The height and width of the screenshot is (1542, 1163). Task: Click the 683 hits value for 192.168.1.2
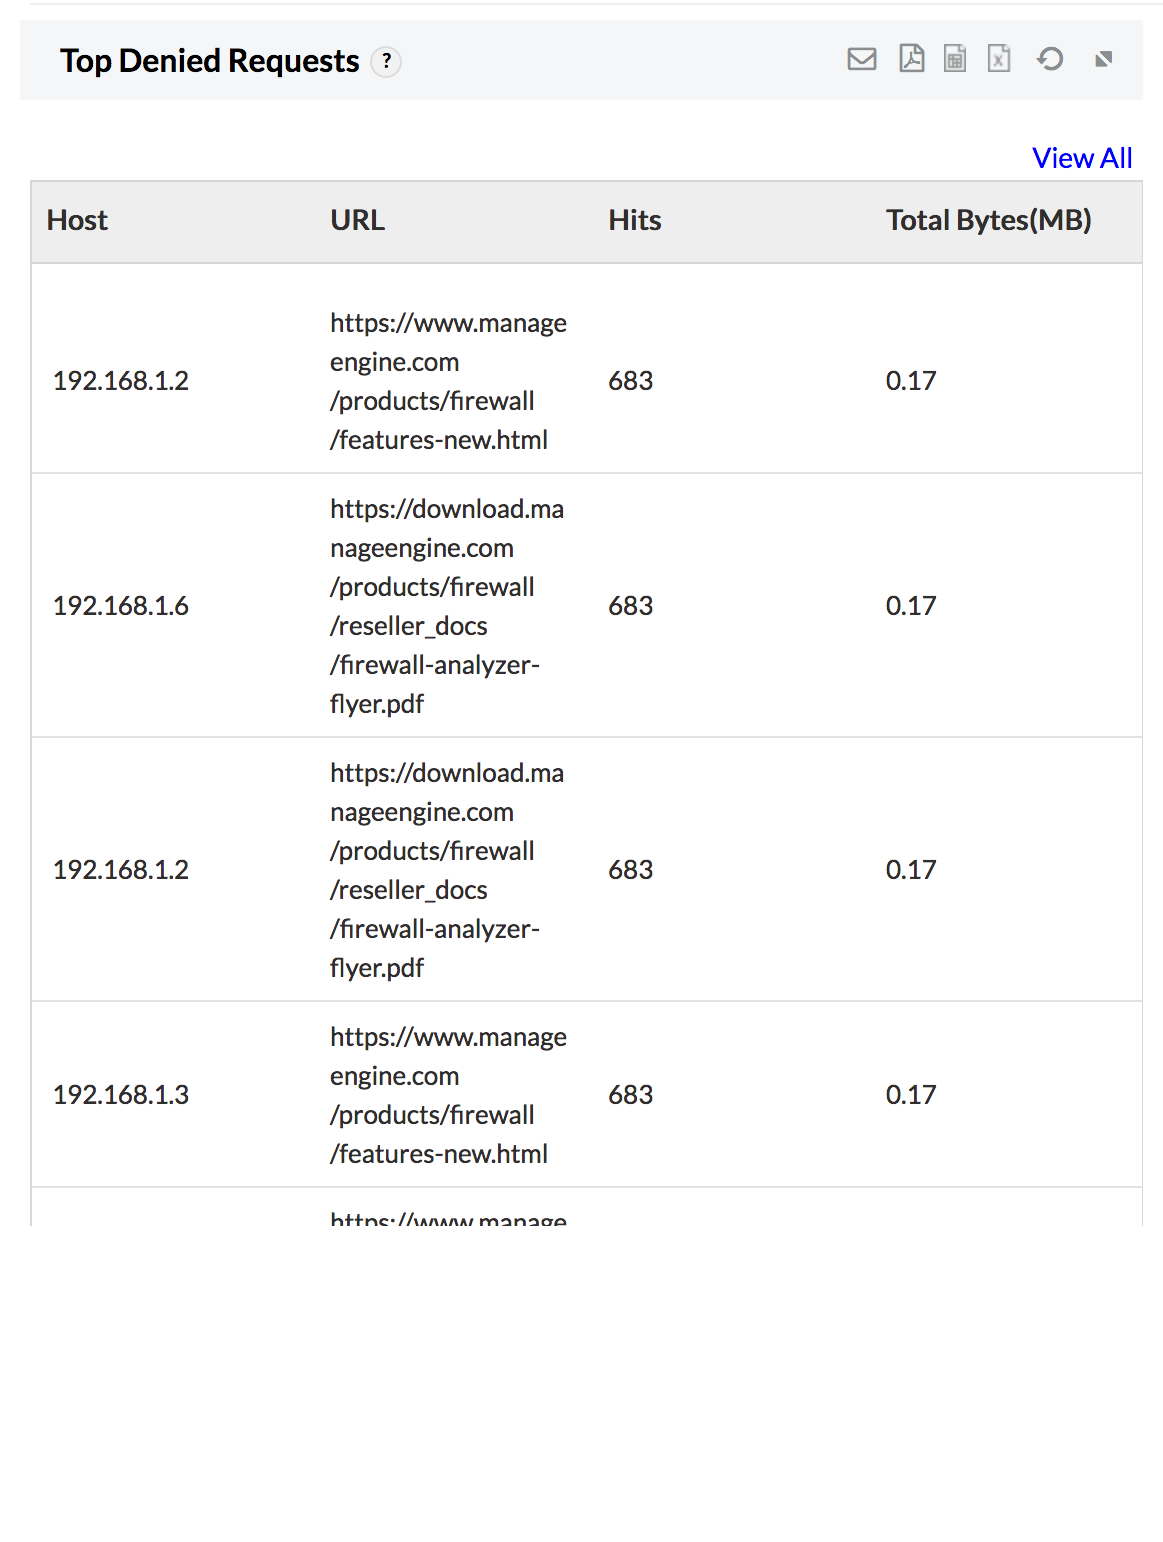[631, 380]
